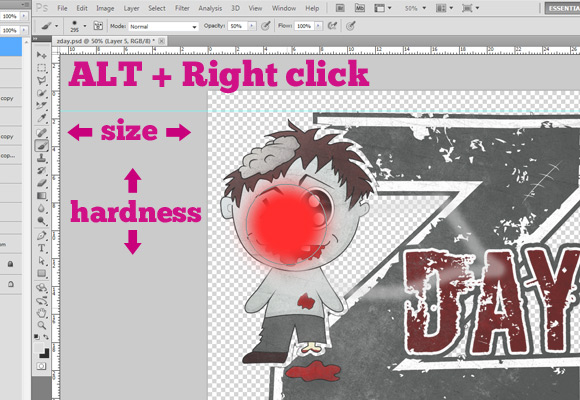The width and height of the screenshot is (580, 400).
Task: Select the Dodge tool
Action: (41, 221)
